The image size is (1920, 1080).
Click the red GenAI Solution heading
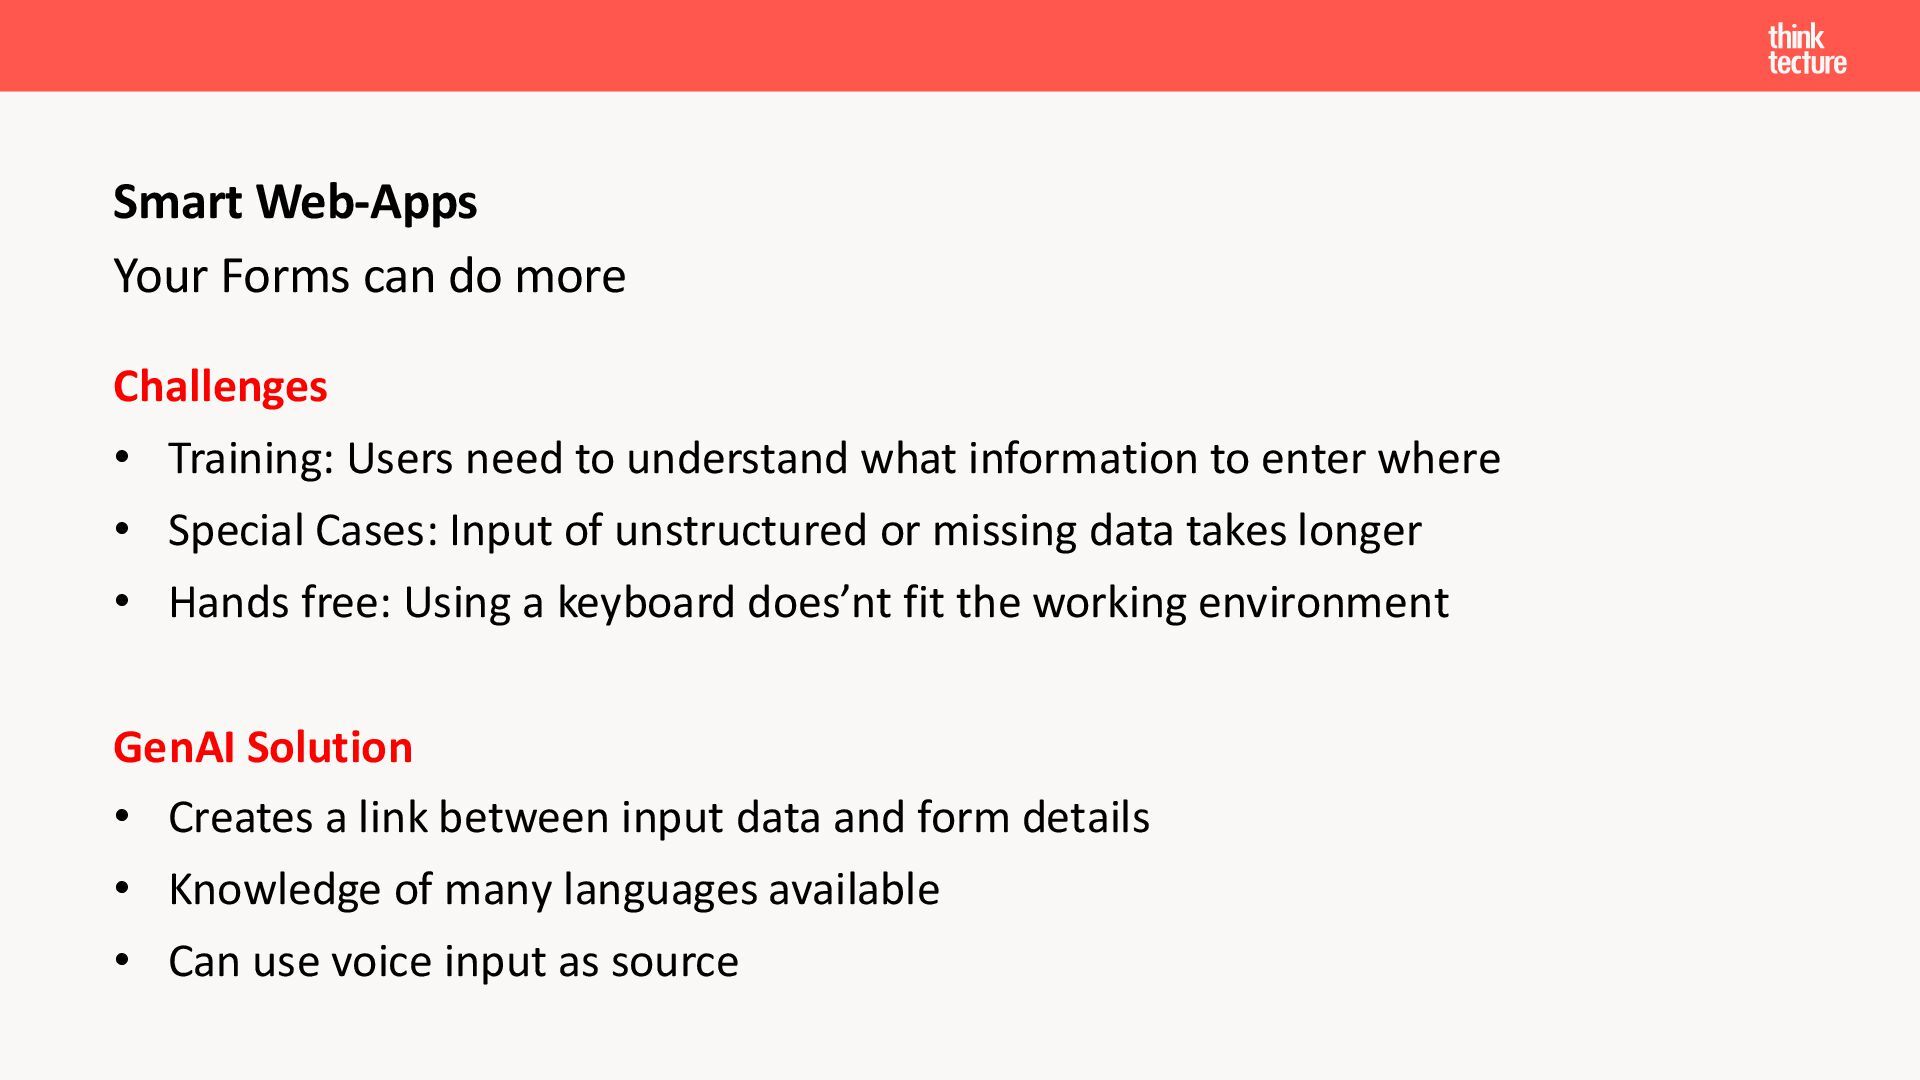(x=263, y=748)
